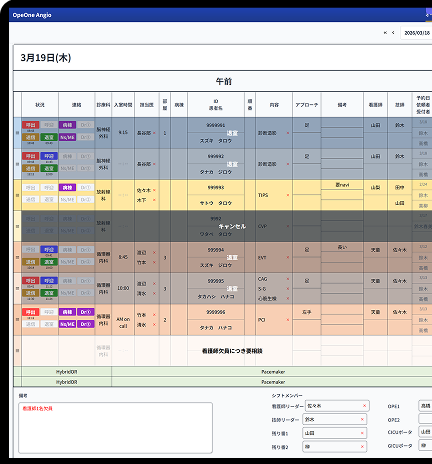Toggle red 呼出 status in patient 999991 row
Viewport: 432px width, 464px height.
[x=31, y=125]
